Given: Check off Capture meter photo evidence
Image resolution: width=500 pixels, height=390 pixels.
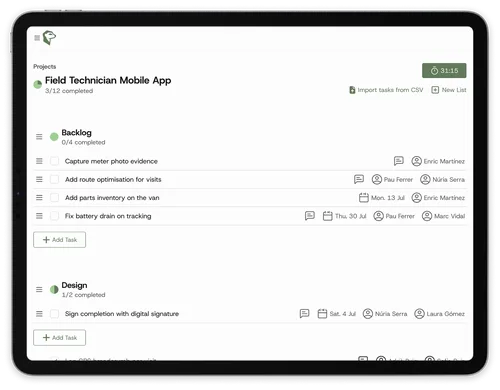Looking at the screenshot, I should click(54, 161).
